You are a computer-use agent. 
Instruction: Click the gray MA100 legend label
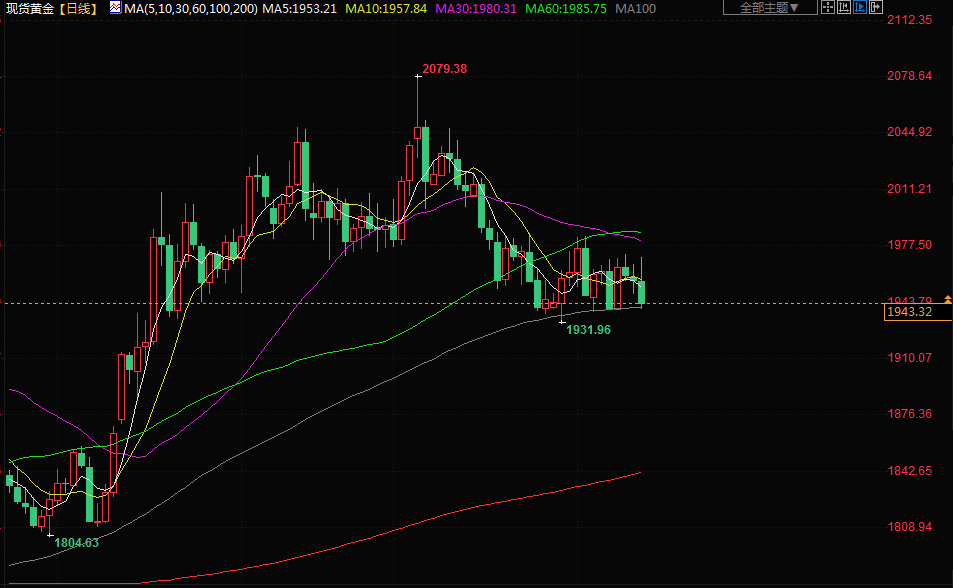(636, 8)
